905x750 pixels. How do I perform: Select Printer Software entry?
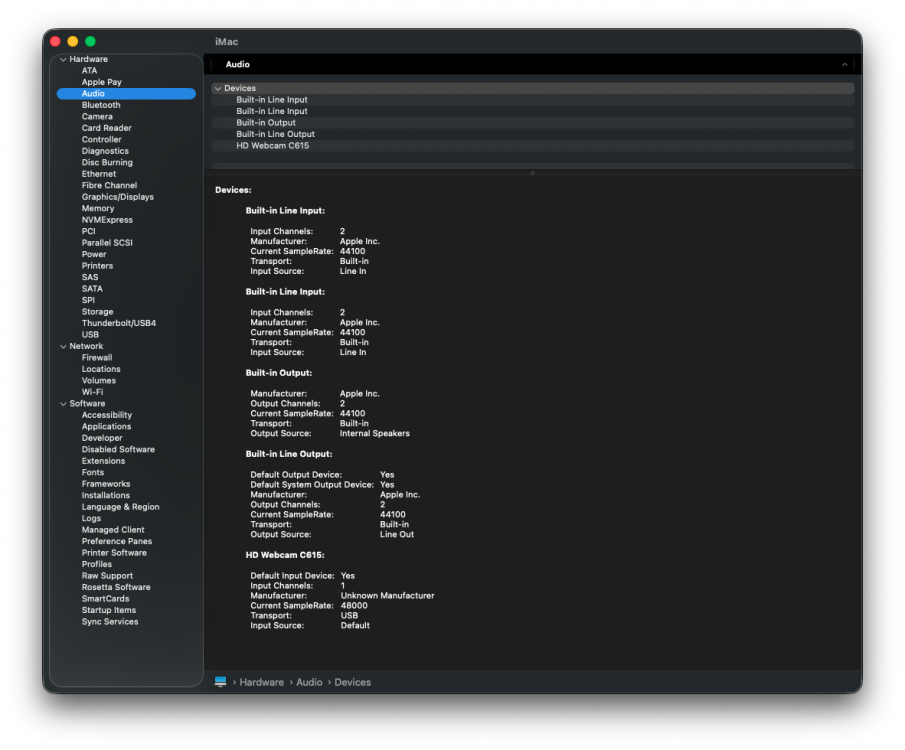114,553
